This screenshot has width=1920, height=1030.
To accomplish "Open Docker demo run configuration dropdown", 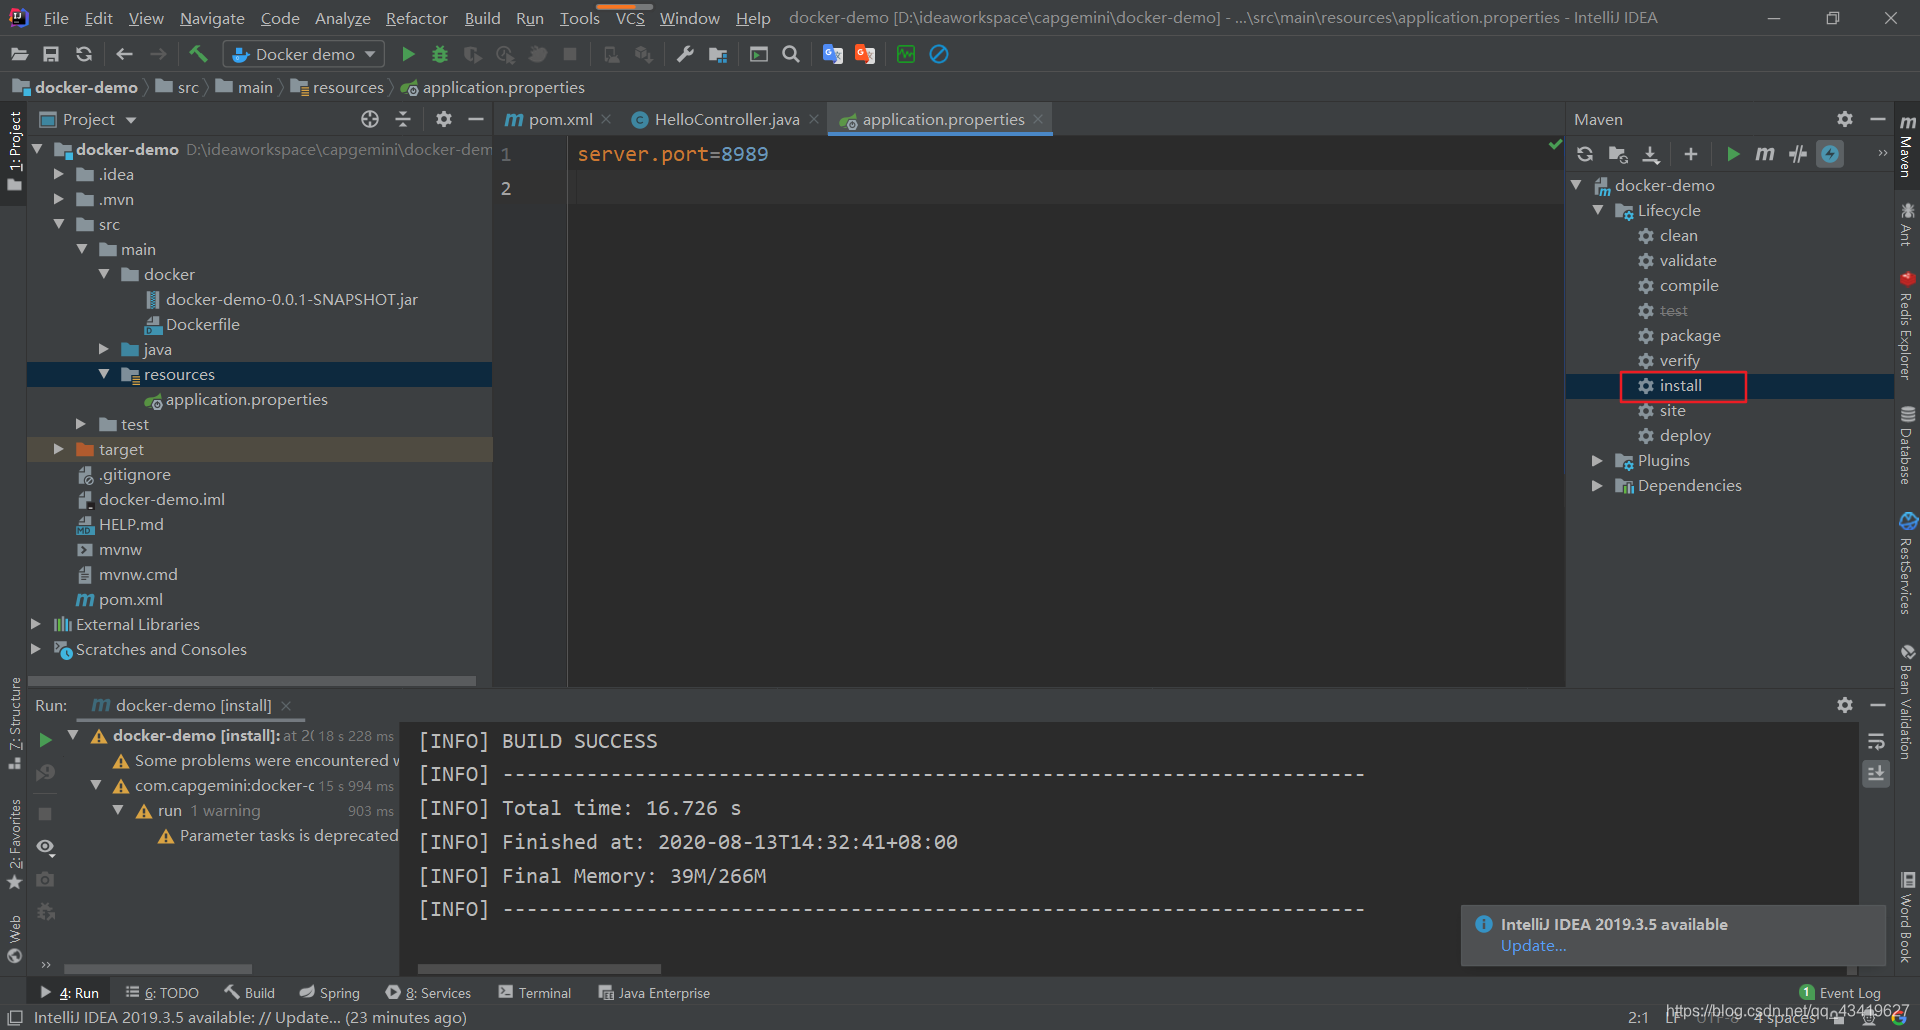I will click(x=304, y=54).
